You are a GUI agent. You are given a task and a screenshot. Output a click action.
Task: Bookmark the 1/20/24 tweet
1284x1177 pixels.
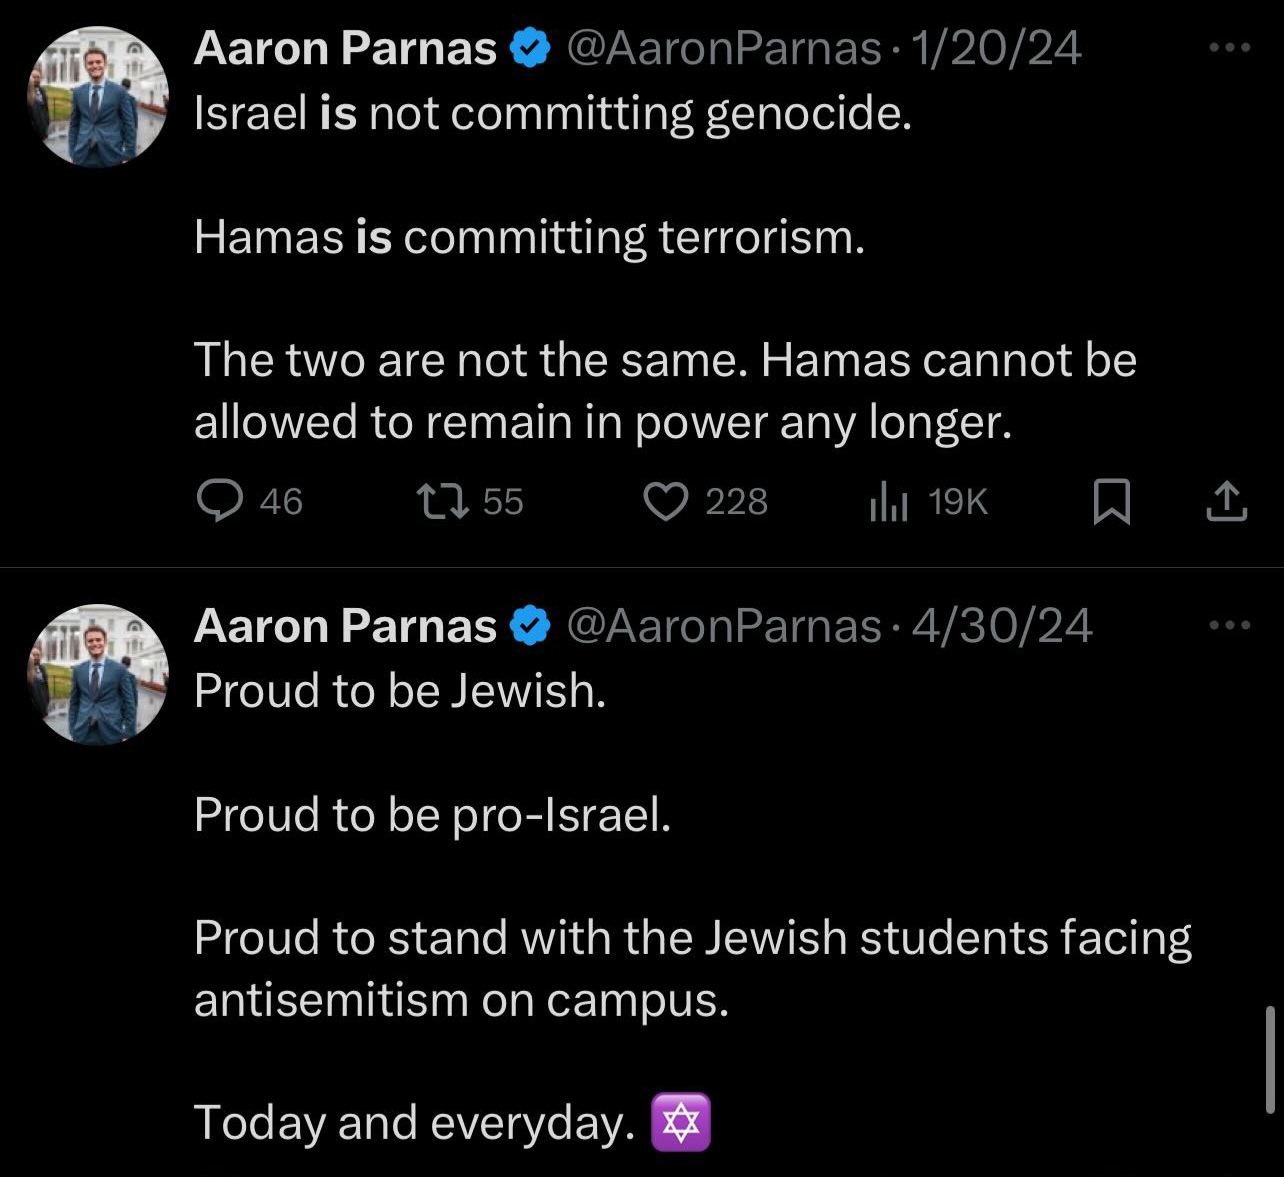(1111, 501)
